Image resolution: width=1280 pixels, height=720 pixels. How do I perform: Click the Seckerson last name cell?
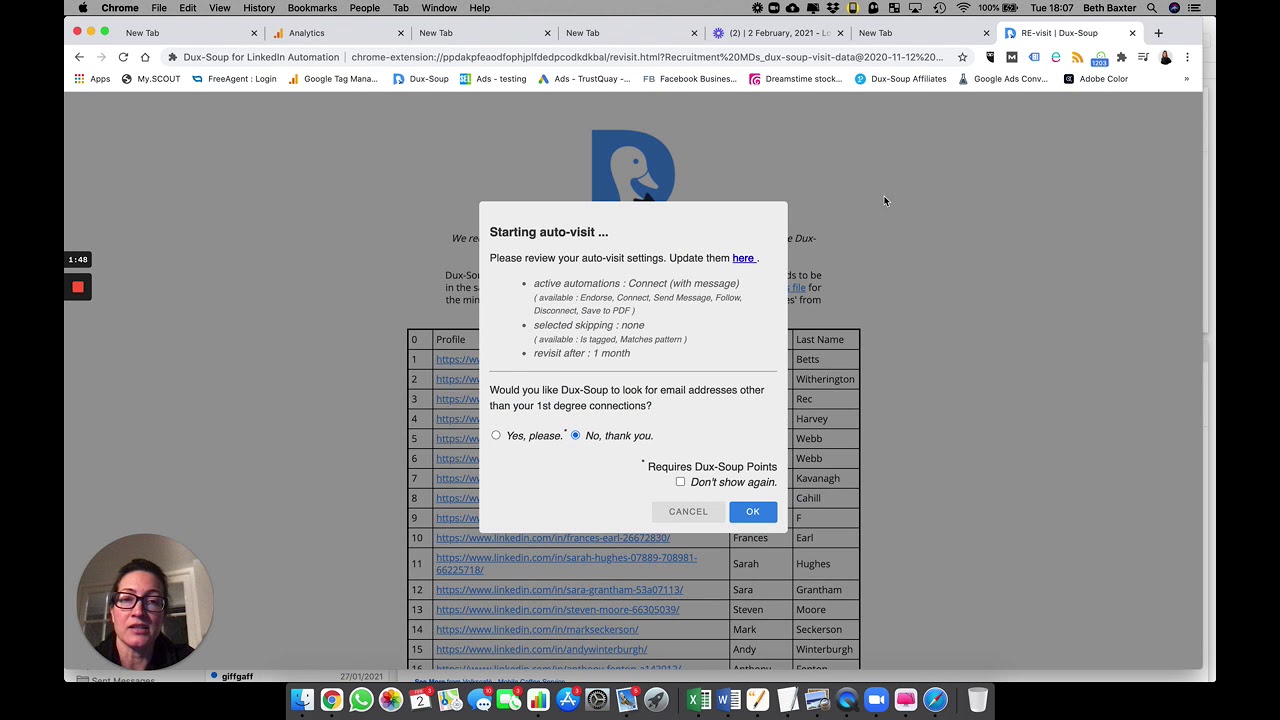[x=825, y=630]
